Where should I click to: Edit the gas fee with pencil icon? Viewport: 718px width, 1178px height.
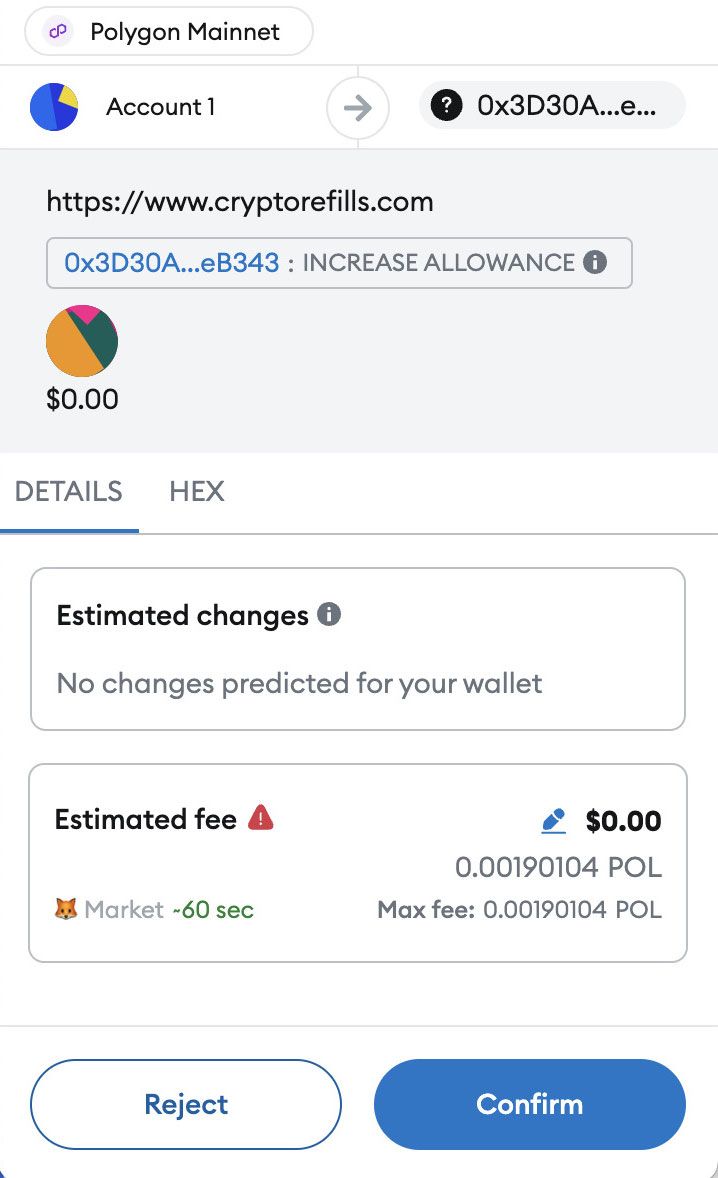(x=553, y=822)
